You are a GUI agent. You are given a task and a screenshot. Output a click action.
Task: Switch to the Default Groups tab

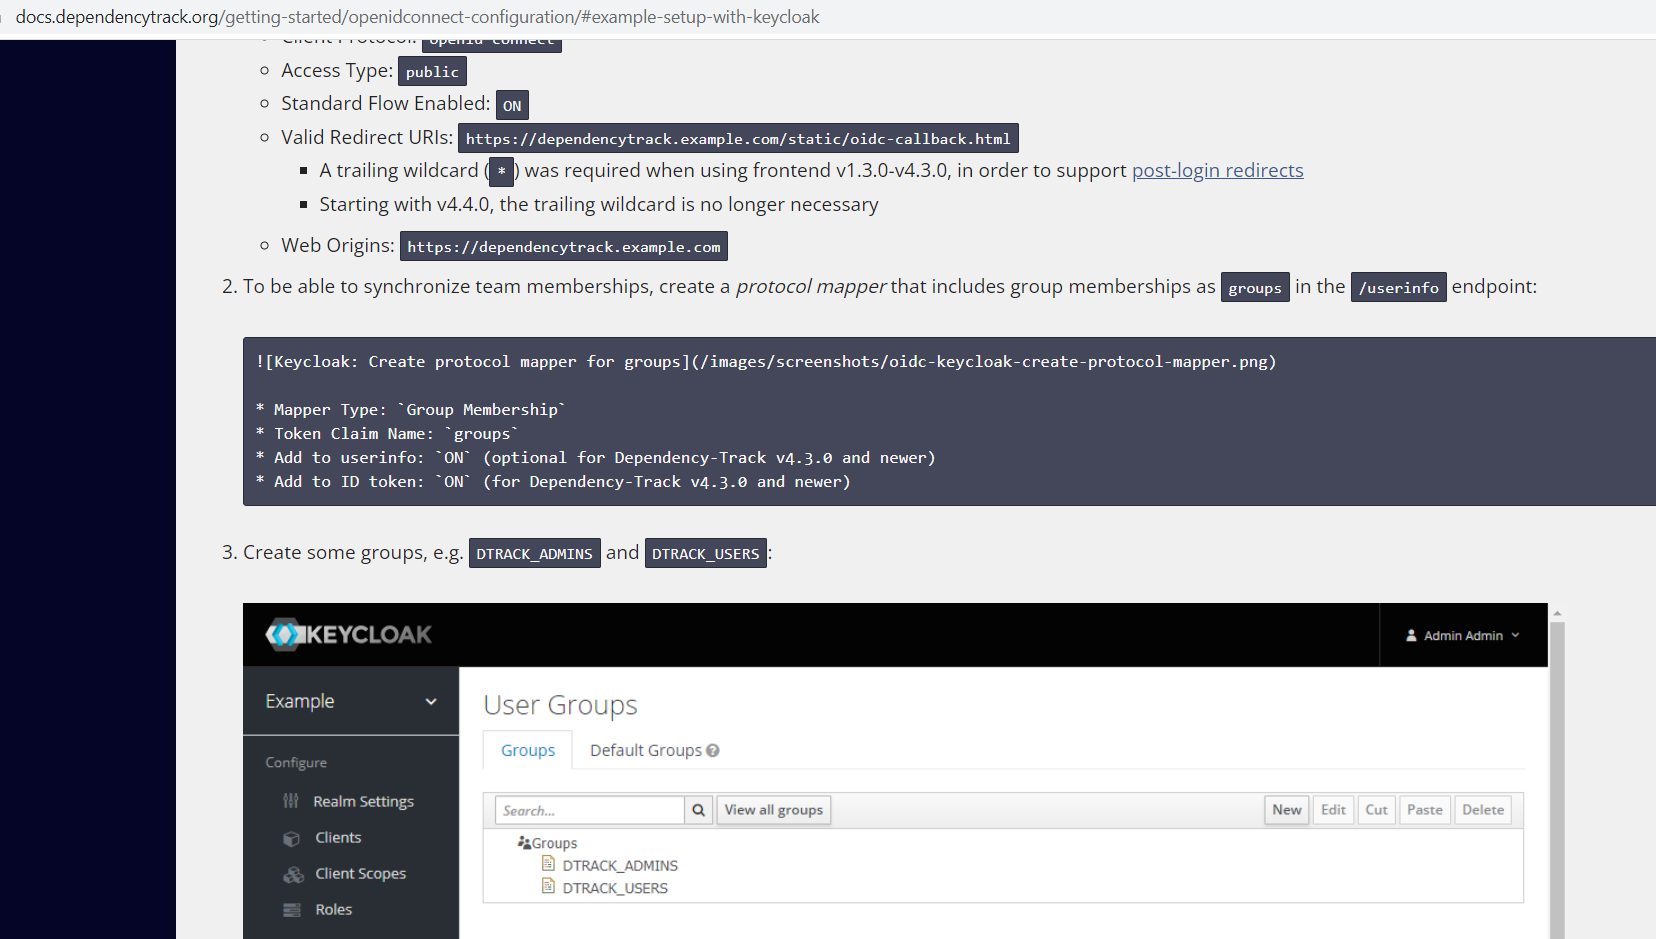point(646,750)
